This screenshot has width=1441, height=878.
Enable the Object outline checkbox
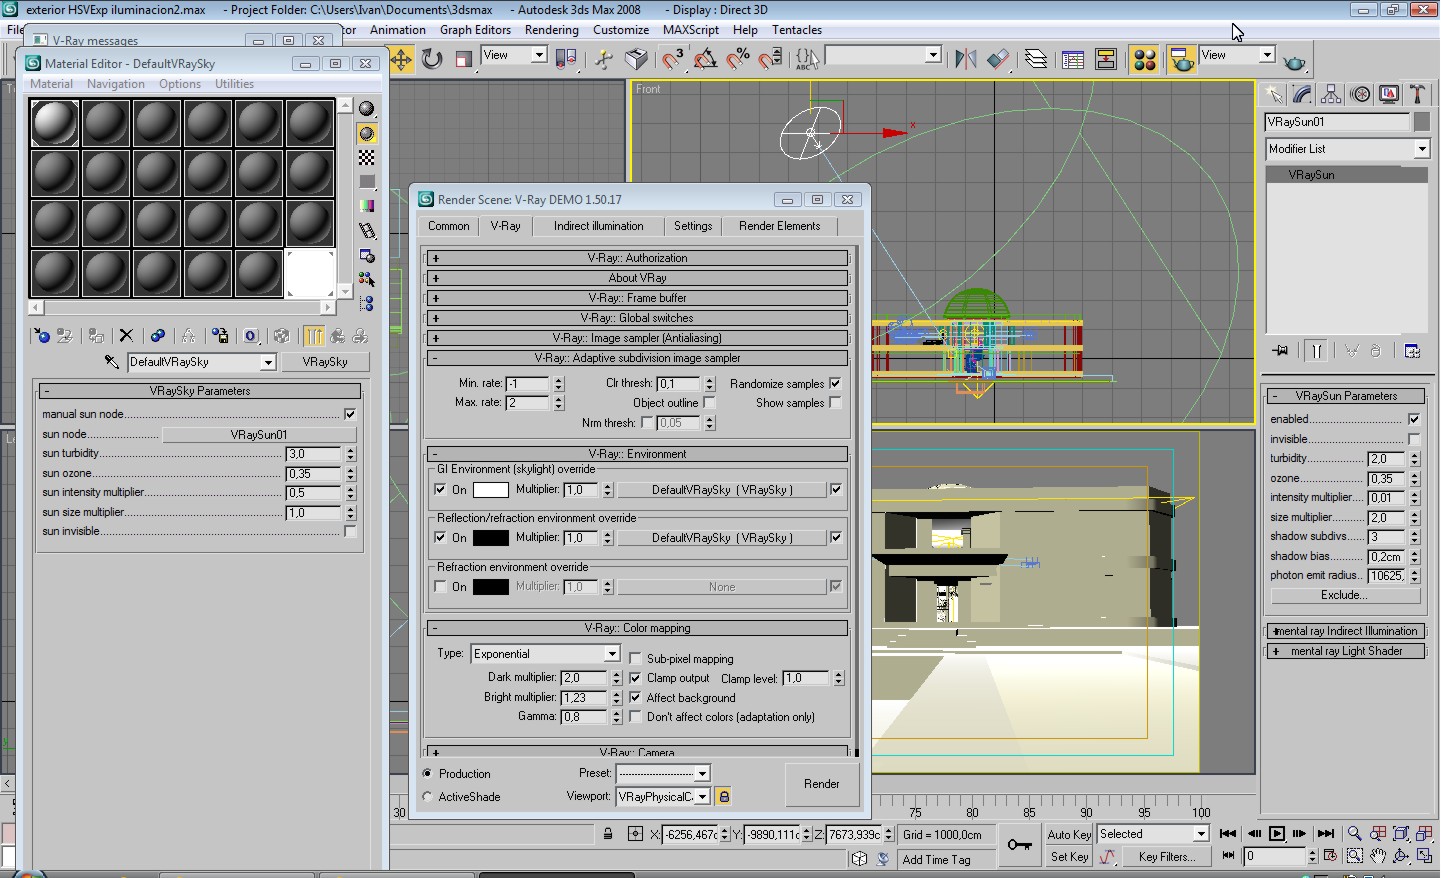tap(709, 403)
